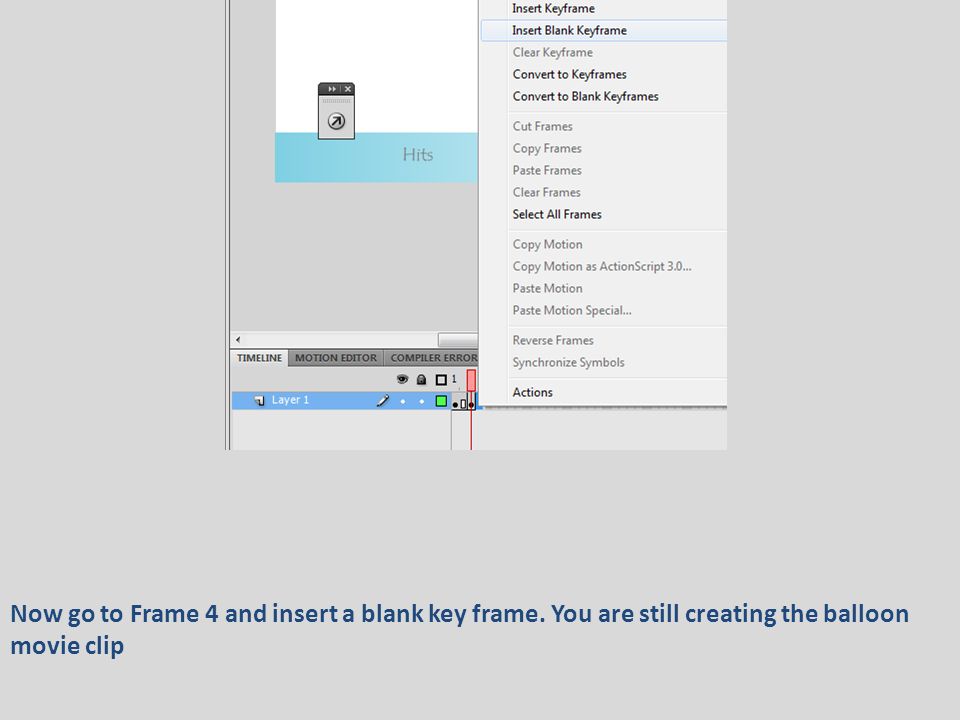Toggle show all layers as outlines icon
The height and width of the screenshot is (720, 960).
click(441, 380)
